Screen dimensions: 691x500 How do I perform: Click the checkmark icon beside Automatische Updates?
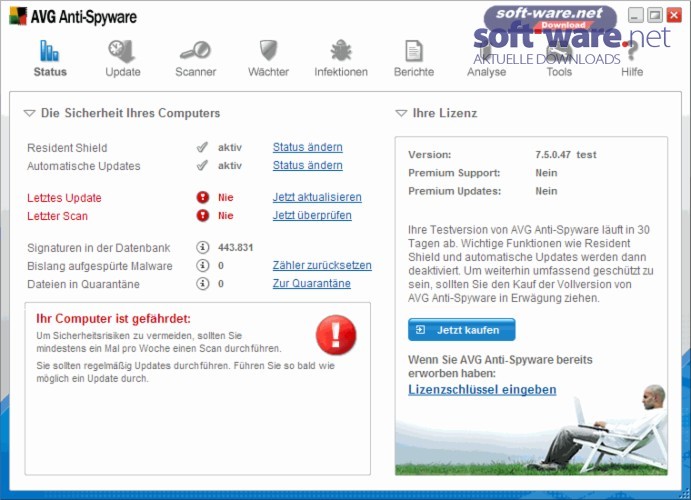coord(202,166)
